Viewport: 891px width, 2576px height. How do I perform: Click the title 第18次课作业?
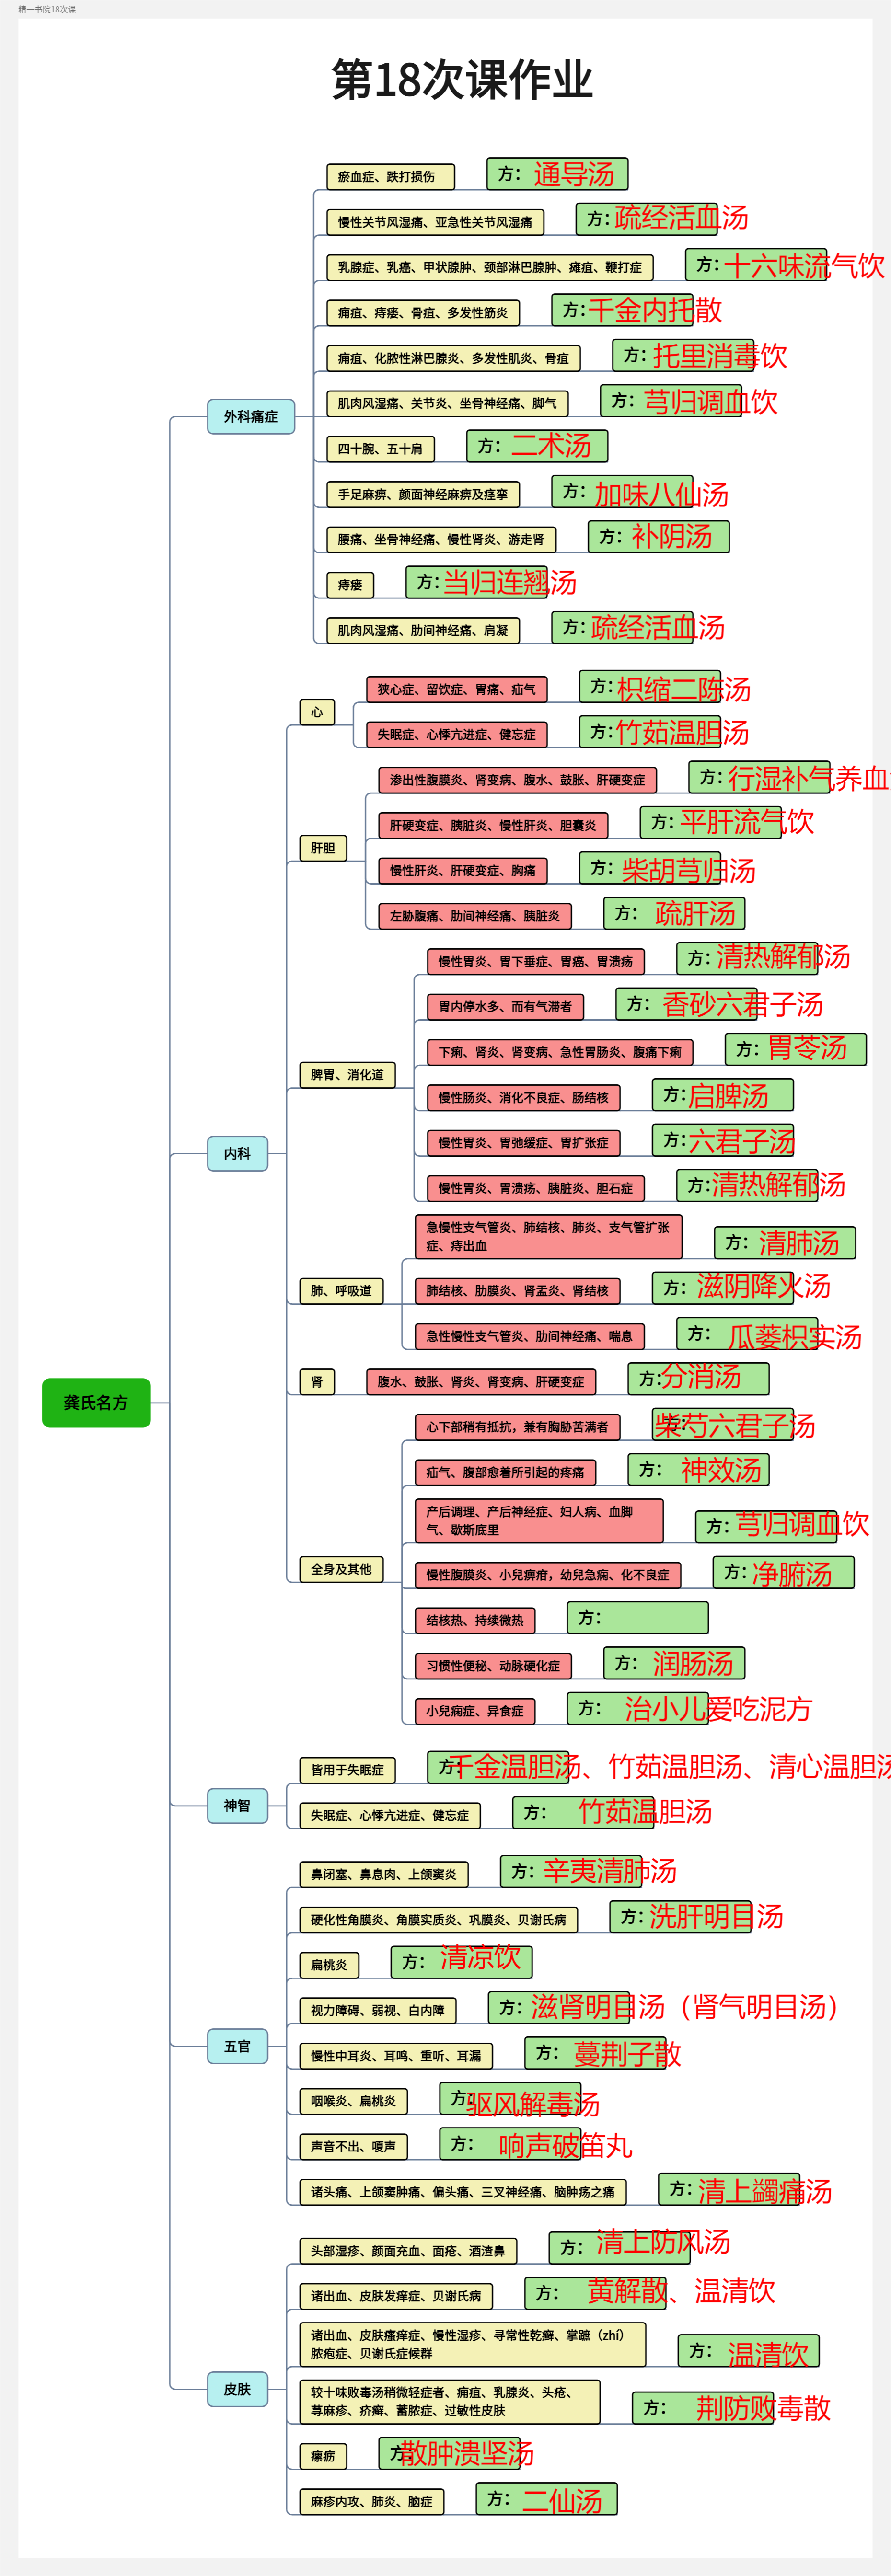coord(462,79)
